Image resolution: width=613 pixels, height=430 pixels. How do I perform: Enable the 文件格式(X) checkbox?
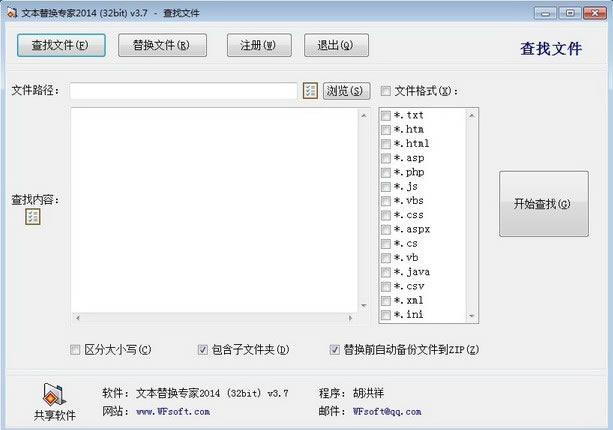[x=385, y=91]
